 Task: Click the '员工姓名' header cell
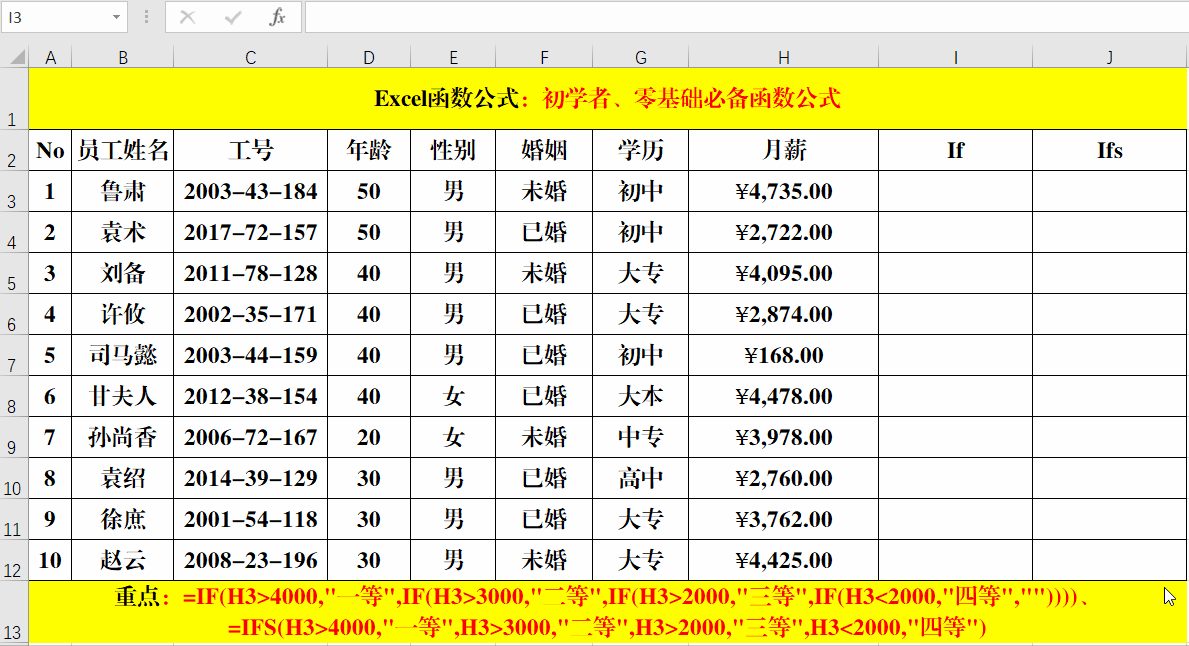click(x=123, y=150)
